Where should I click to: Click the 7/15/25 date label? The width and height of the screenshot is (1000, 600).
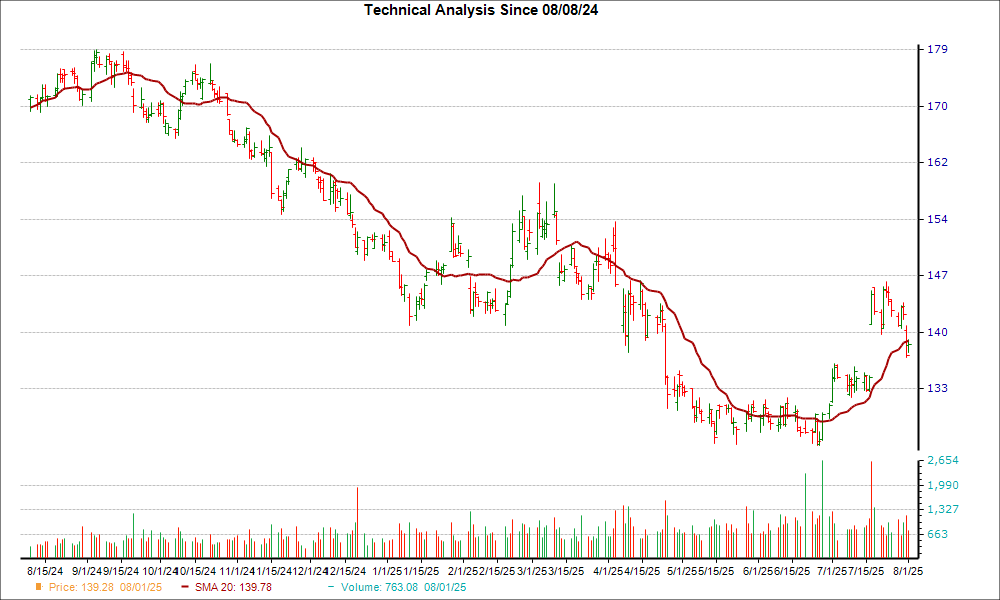pos(866,571)
